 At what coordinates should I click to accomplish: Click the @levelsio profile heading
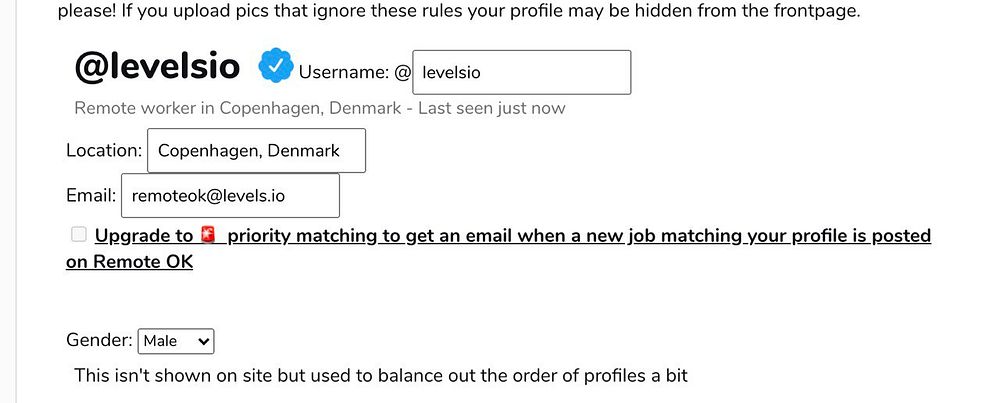(x=157, y=67)
